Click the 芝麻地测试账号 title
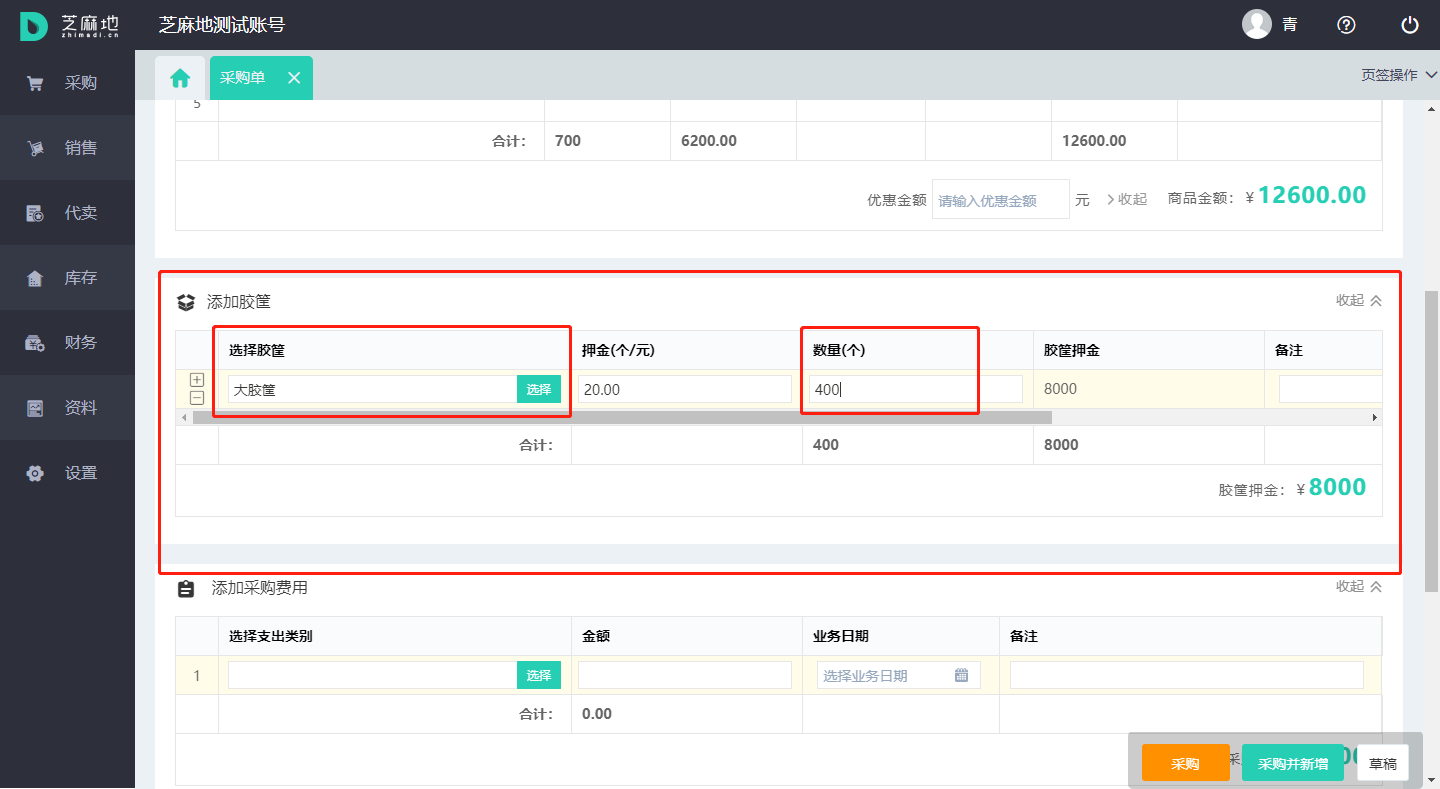Image resolution: width=1440 pixels, height=789 pixels. point(221,25)
